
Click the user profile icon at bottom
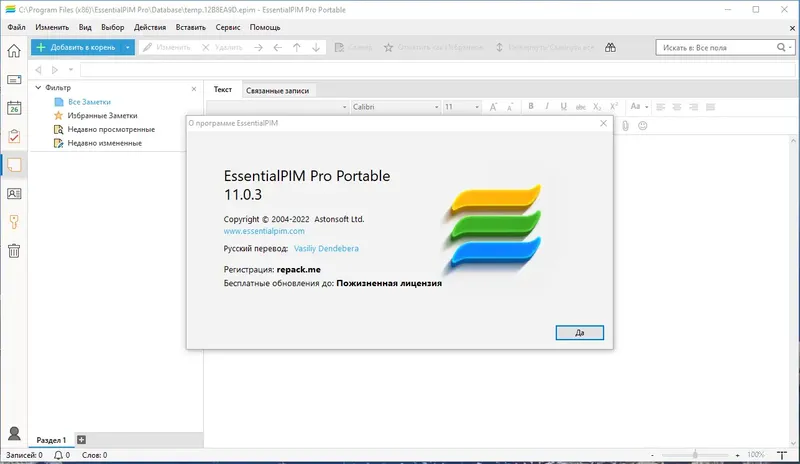click(14, 433)
